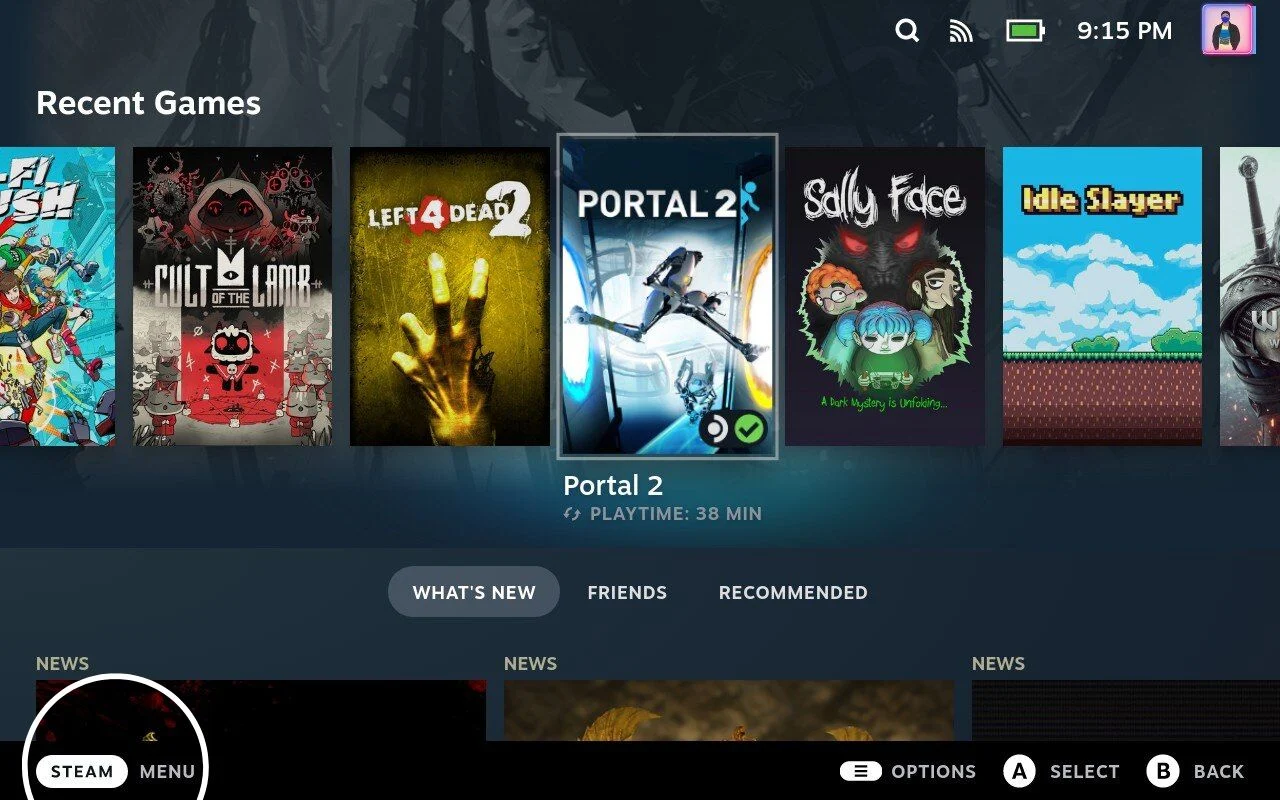Viewport: 1280px width, 800px height.
Task: Select the Left 4 Dead 2 cover
Action: pyautogui.click(x=450, y=296)
